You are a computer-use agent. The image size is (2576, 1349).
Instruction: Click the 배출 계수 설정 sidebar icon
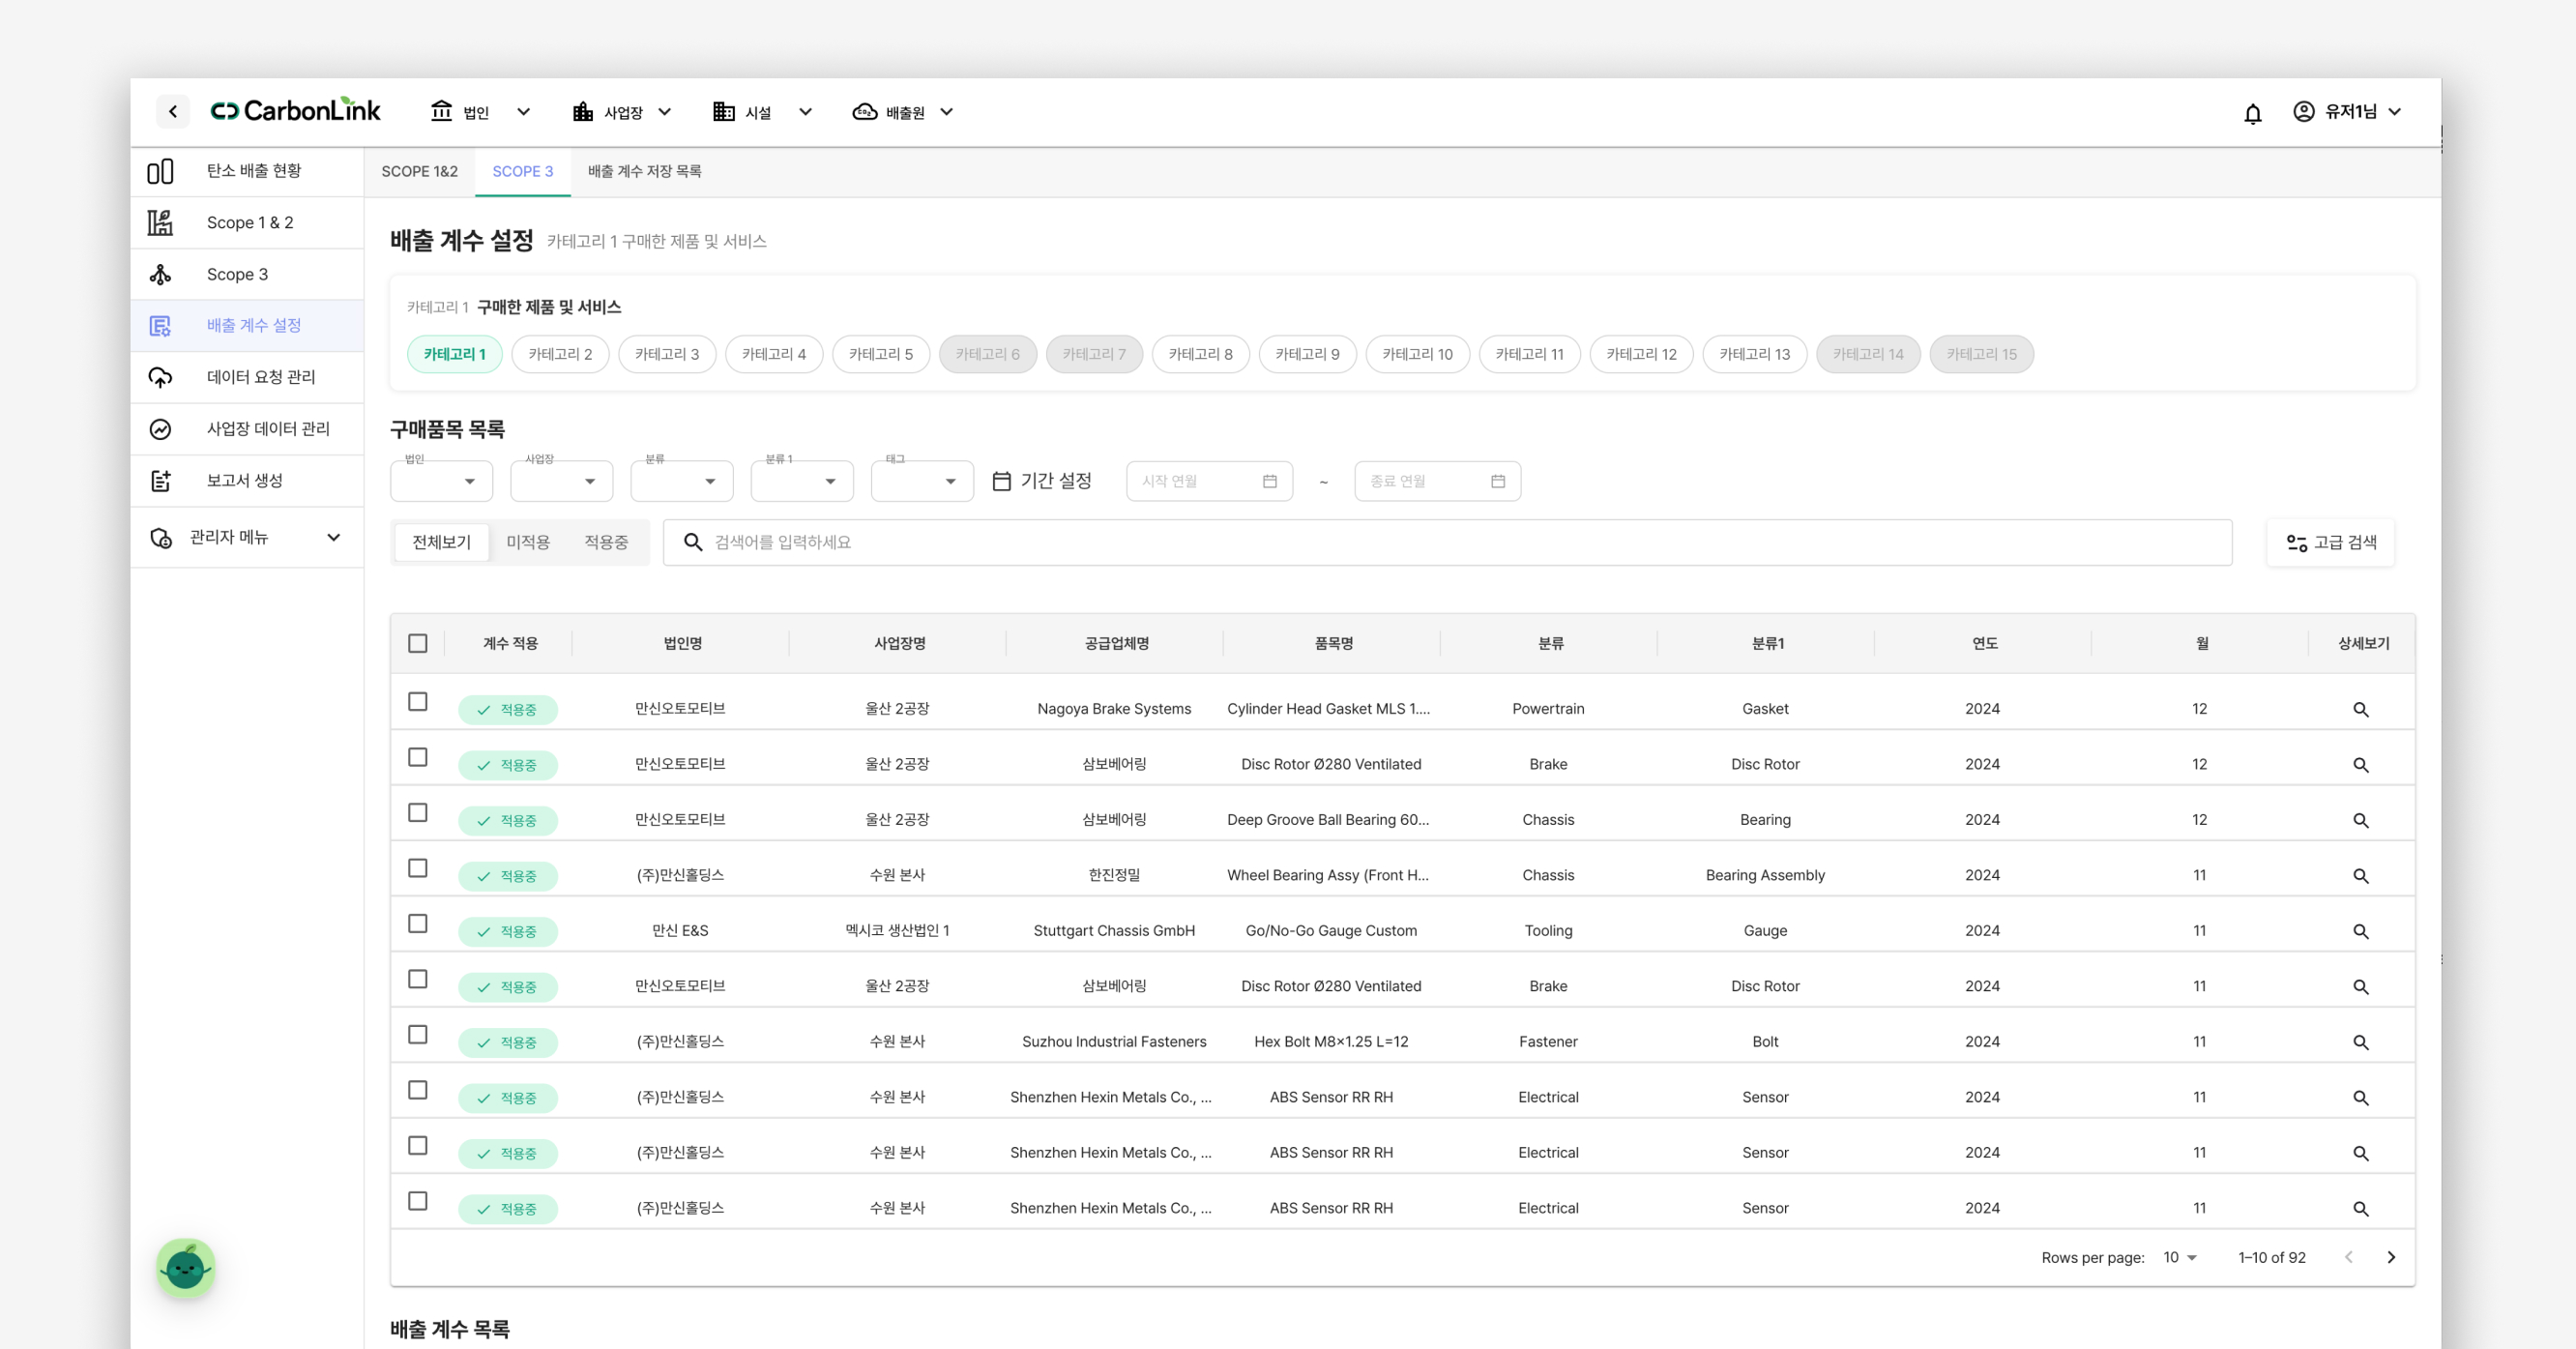[160, 326]
